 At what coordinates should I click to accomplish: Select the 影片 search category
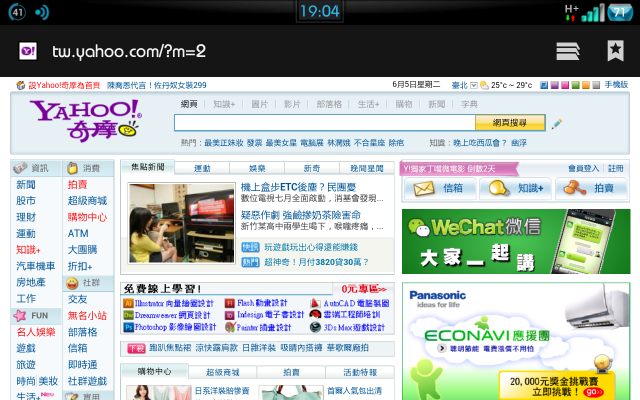click(292, 104)
